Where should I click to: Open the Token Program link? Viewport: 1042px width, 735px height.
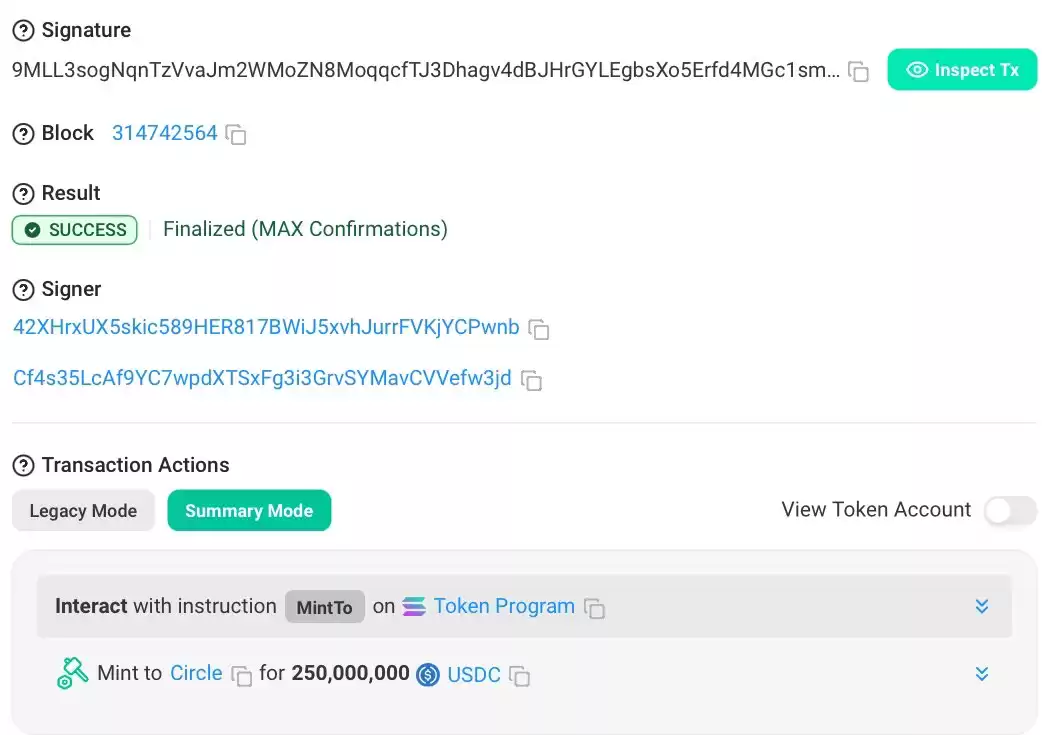coord(504,606)
